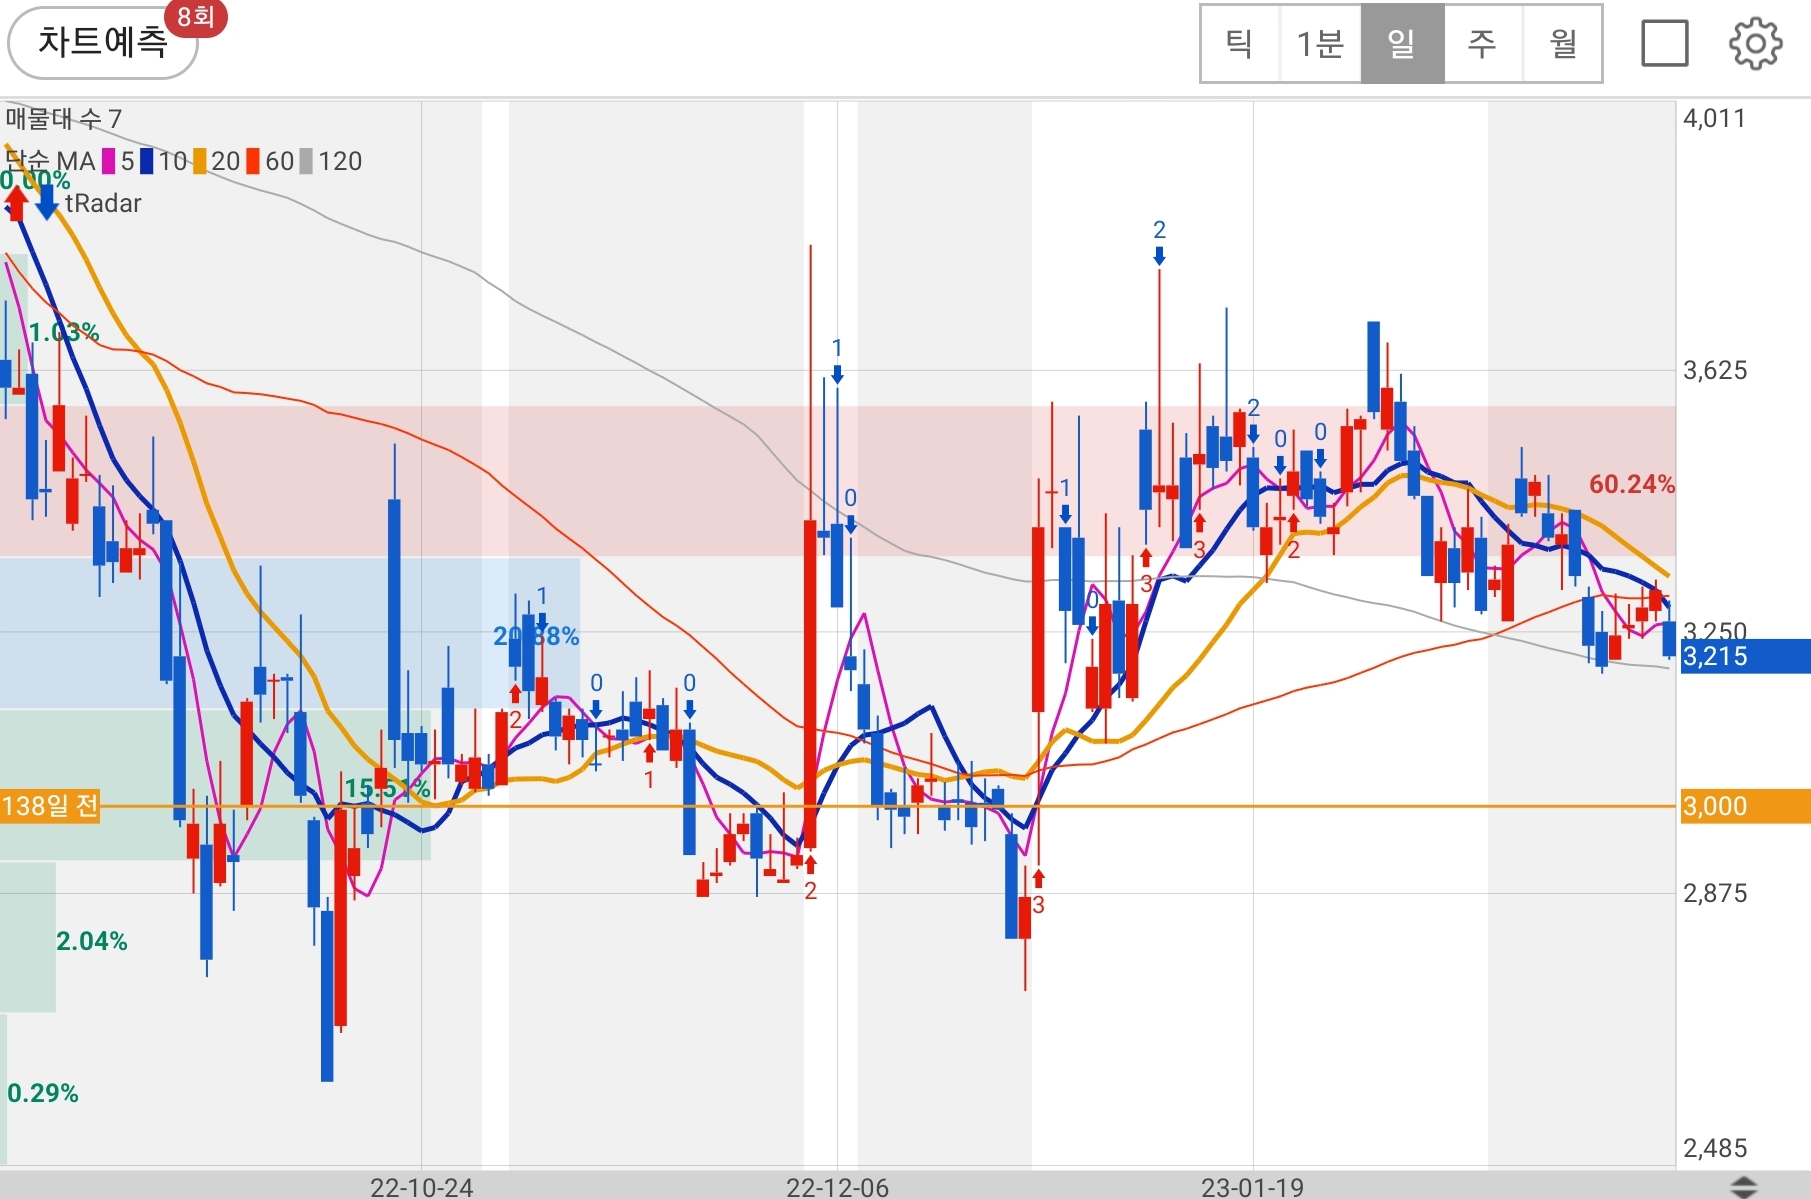Click the orange 3,000 price tag

tap(1745, 806)
